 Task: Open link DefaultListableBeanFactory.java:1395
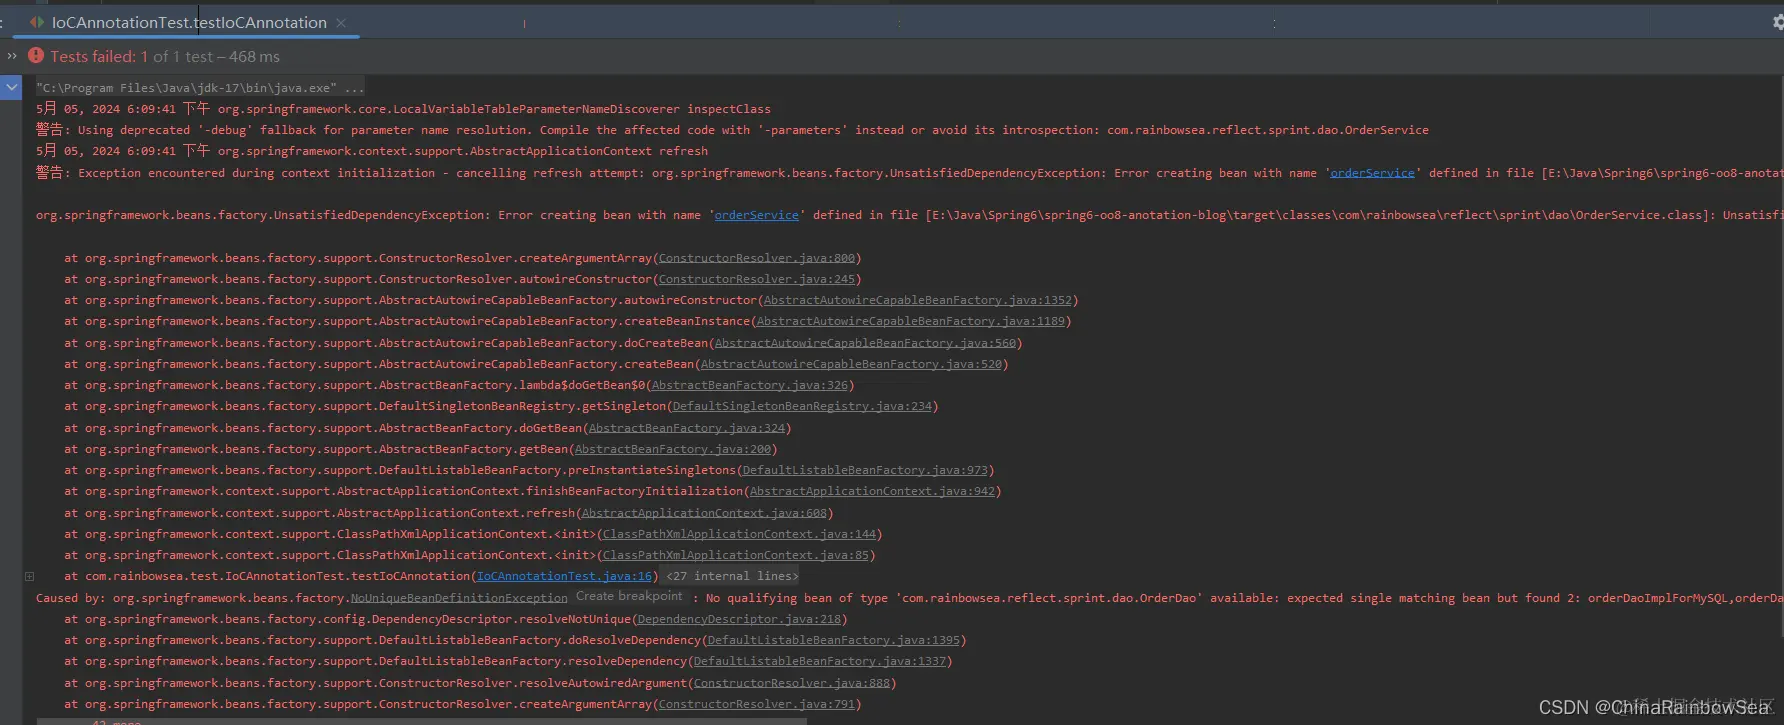[834, 640]
